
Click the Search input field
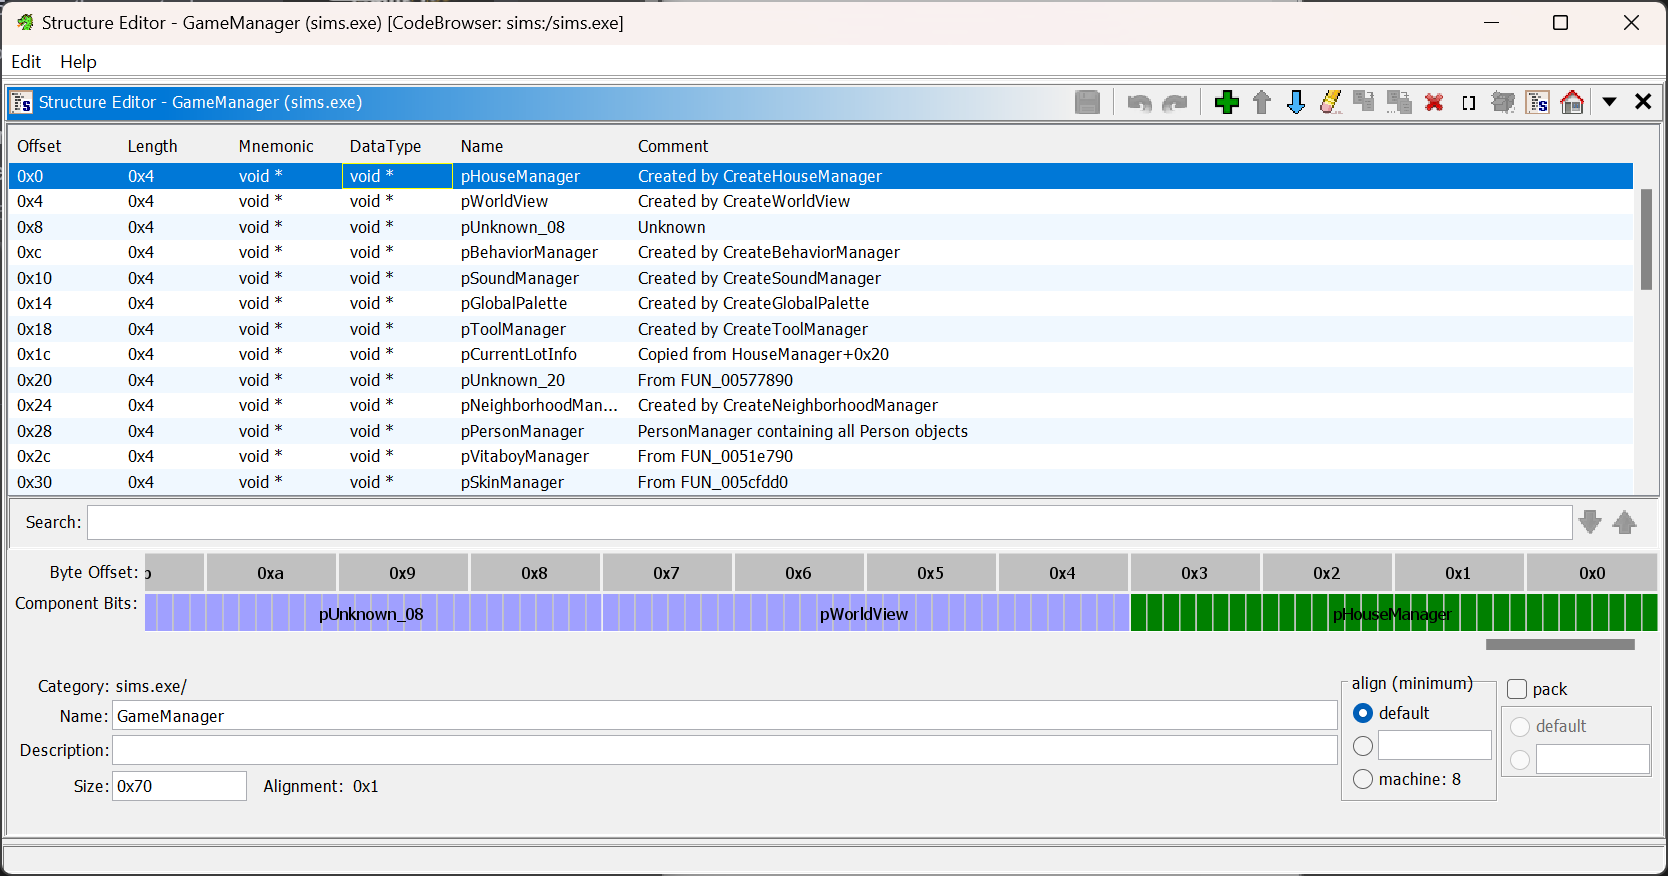pos(829,522)
